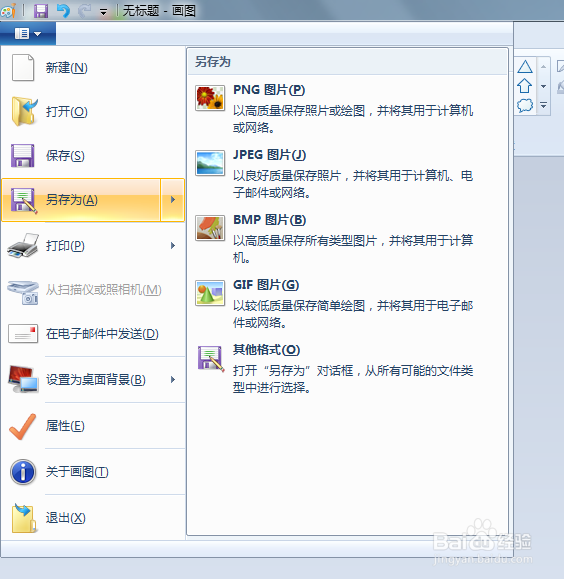Choose 退出(X) to quit Paint

point(93,518)
